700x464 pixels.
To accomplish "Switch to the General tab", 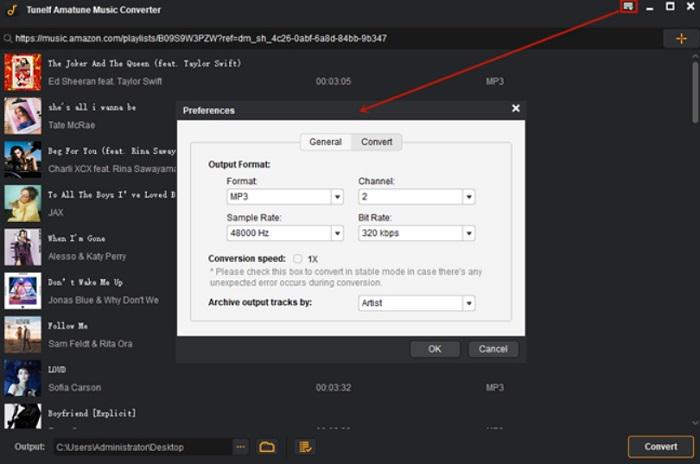I will 325,142.
